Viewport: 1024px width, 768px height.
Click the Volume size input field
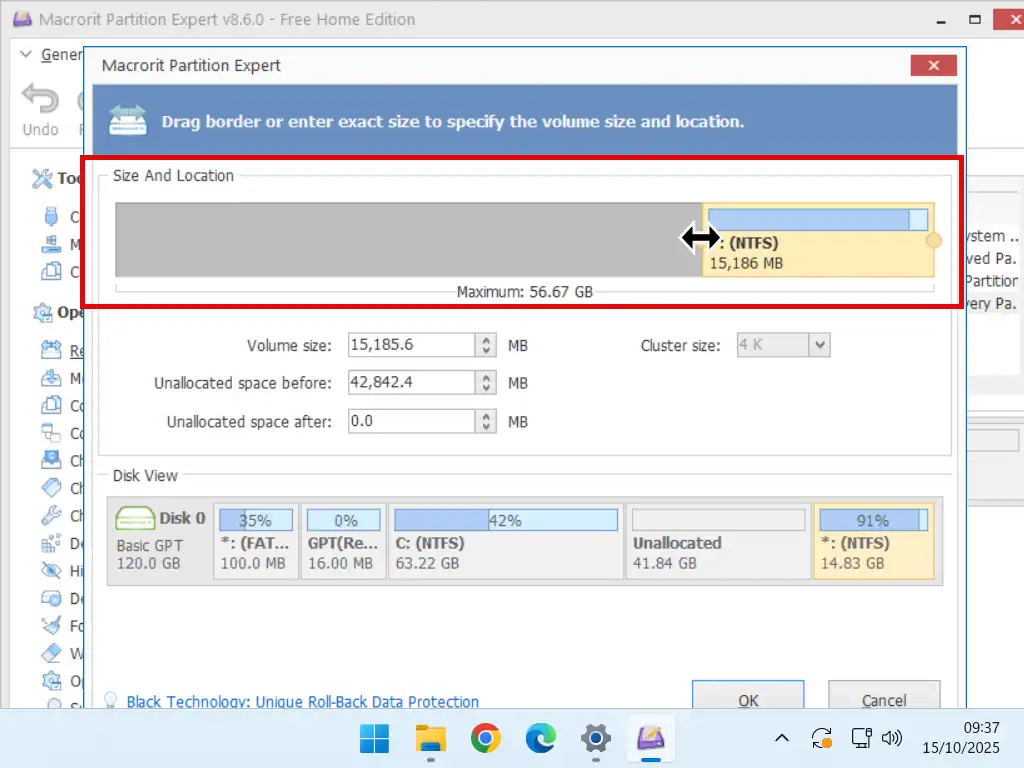pyautogui.click(x=411, y=345)
